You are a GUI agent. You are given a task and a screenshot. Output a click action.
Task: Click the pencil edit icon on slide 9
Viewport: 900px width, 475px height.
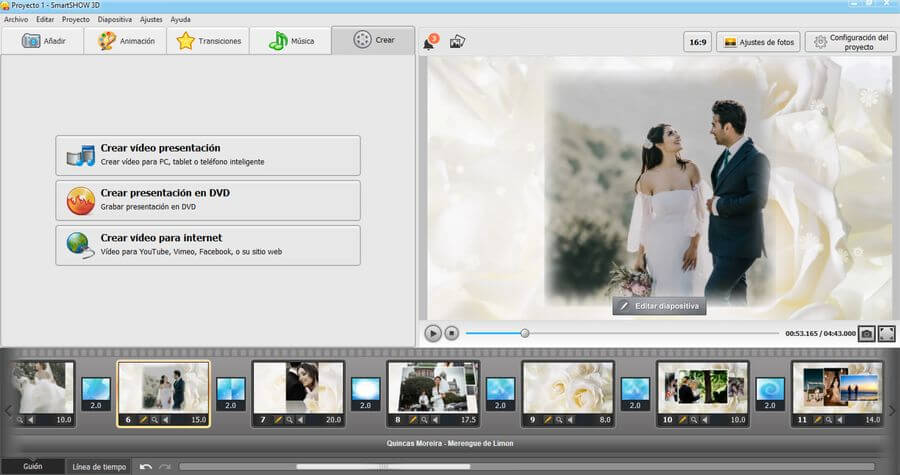548,420
